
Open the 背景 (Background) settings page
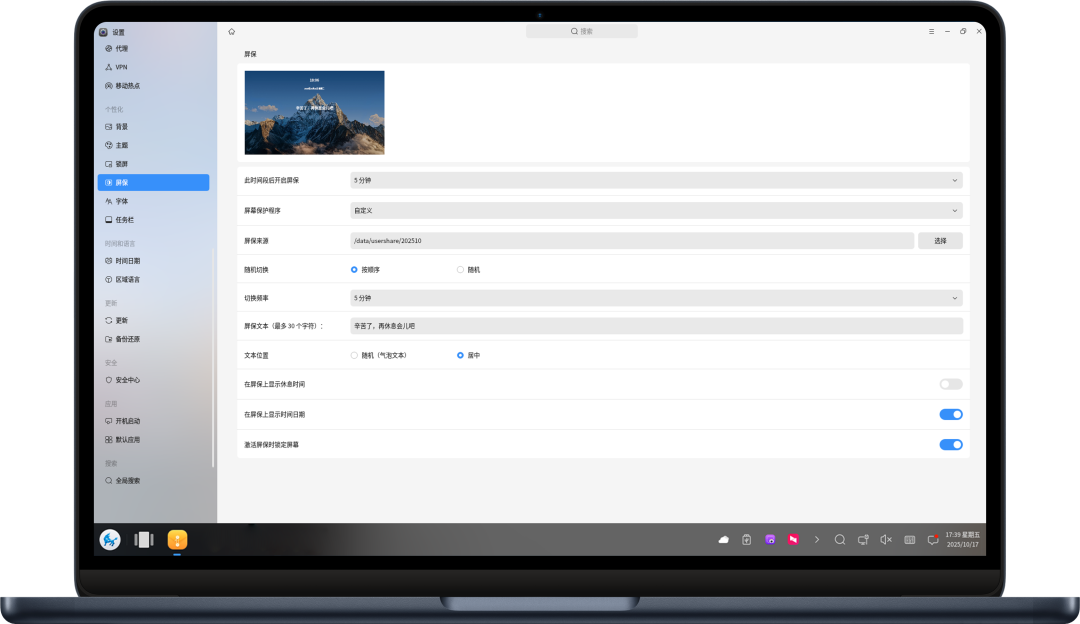pos(121,127)
